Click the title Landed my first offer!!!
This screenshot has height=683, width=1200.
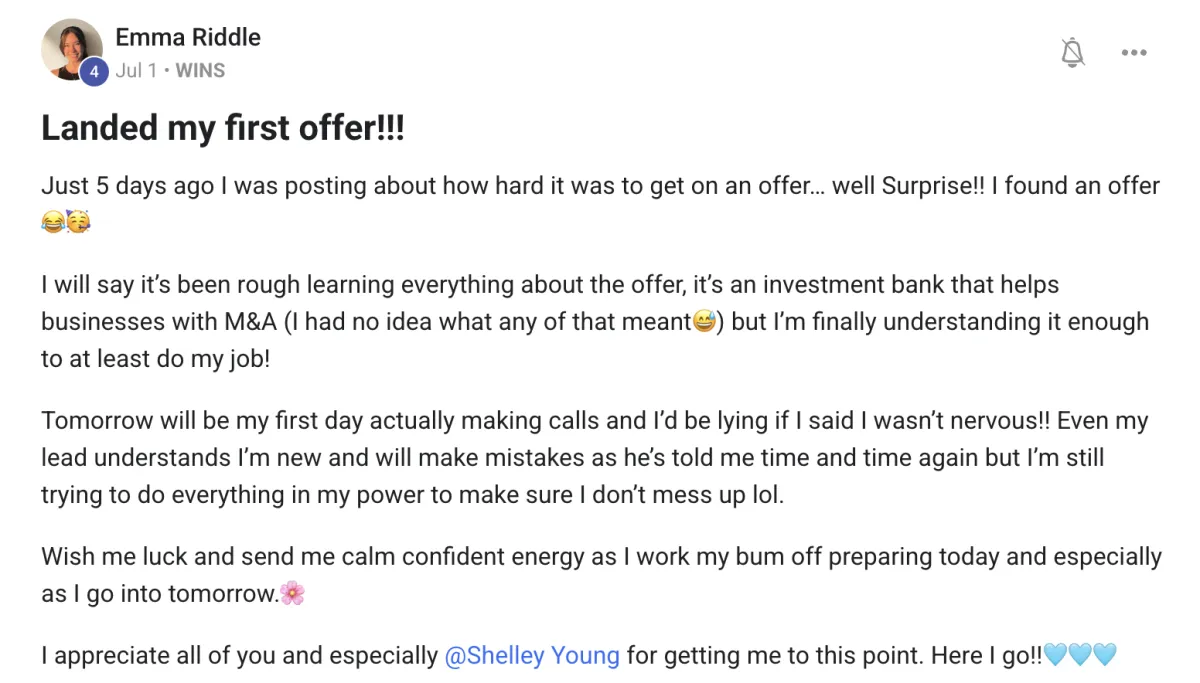point(223,128)
